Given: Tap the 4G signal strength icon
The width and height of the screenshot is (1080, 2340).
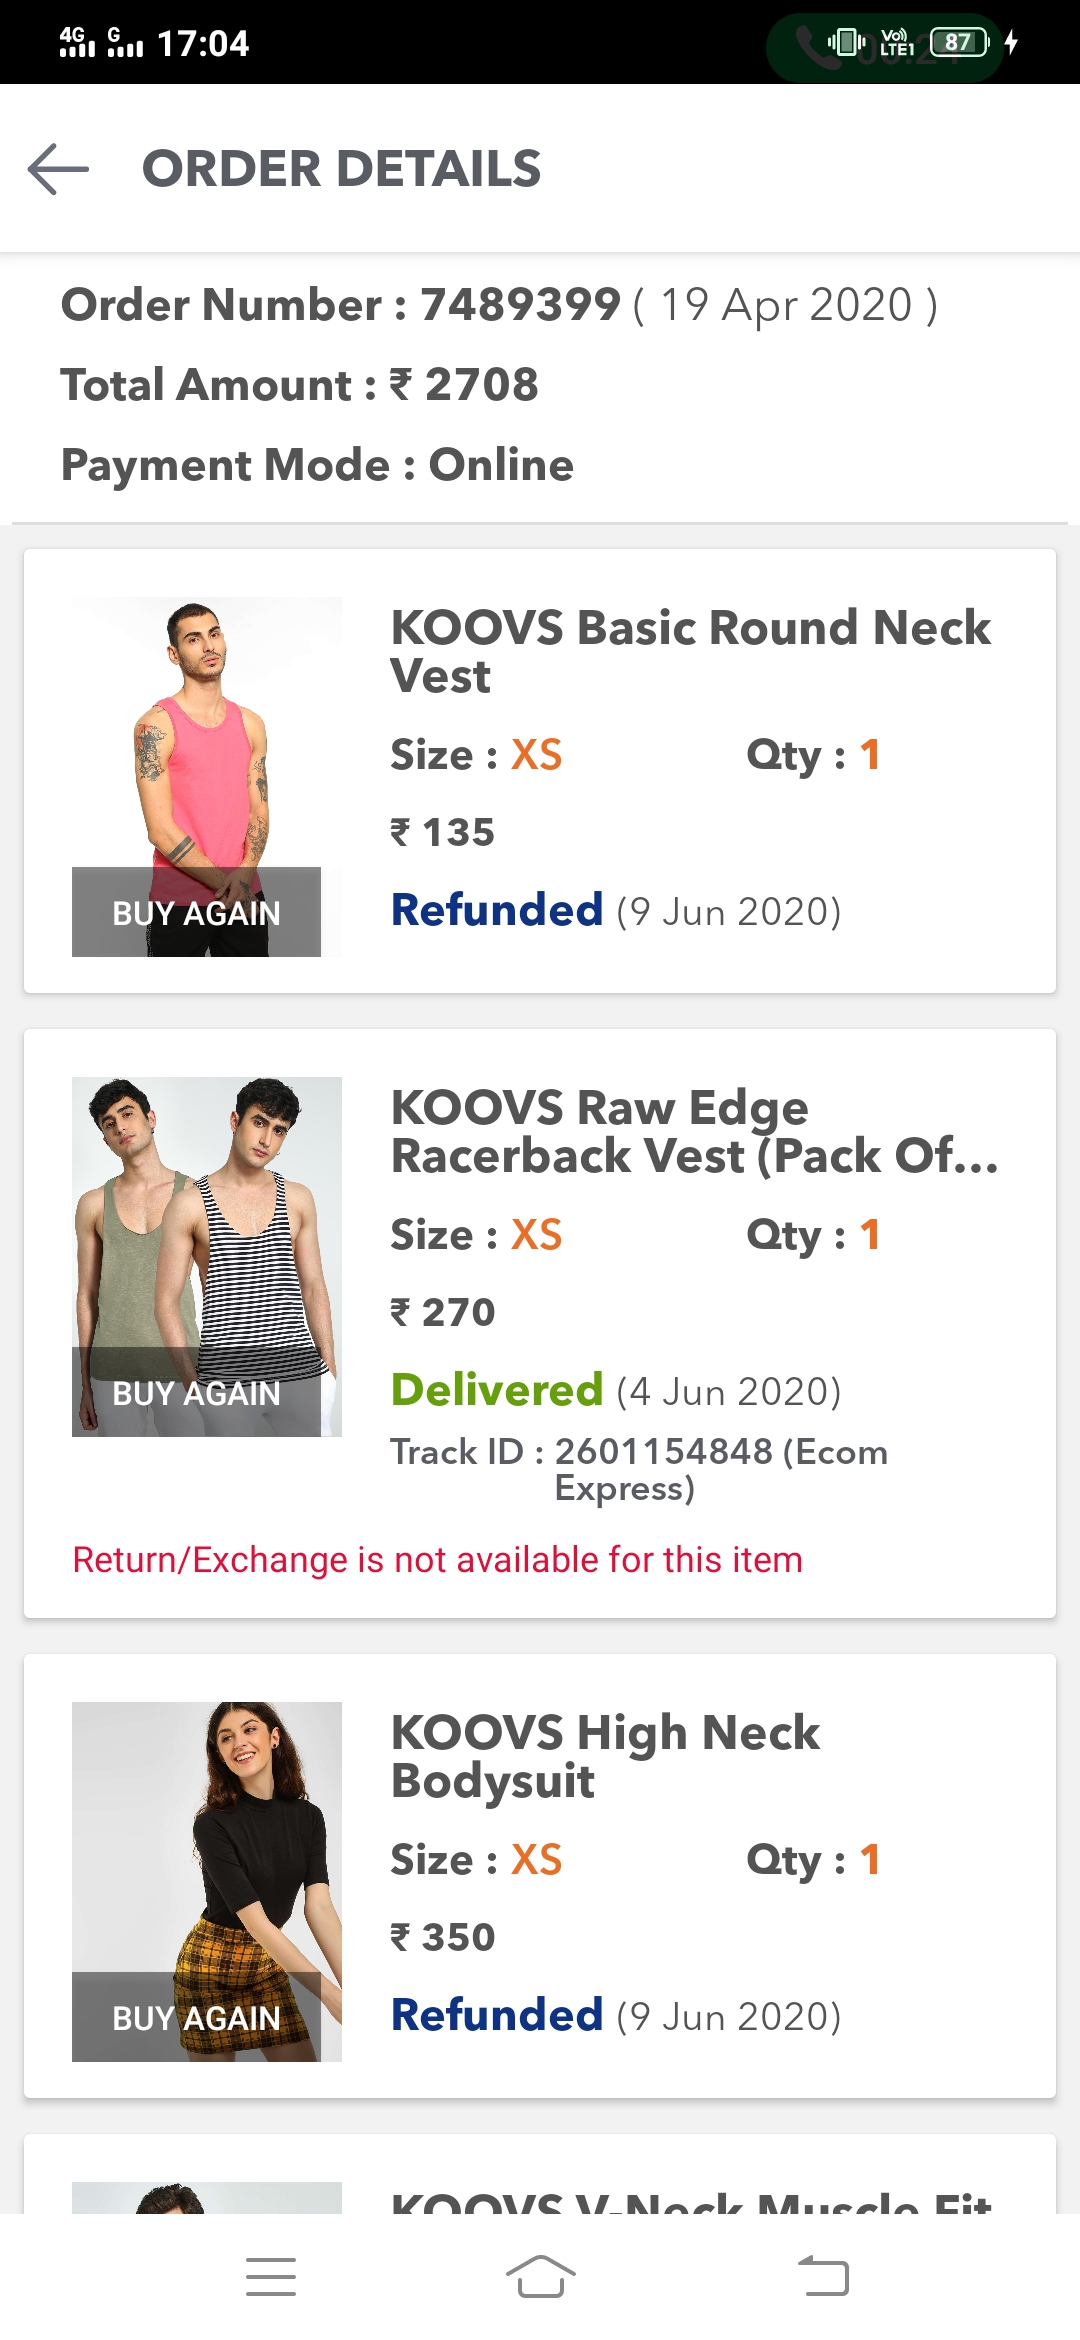Looking at the screenshot, I should 76,42.
